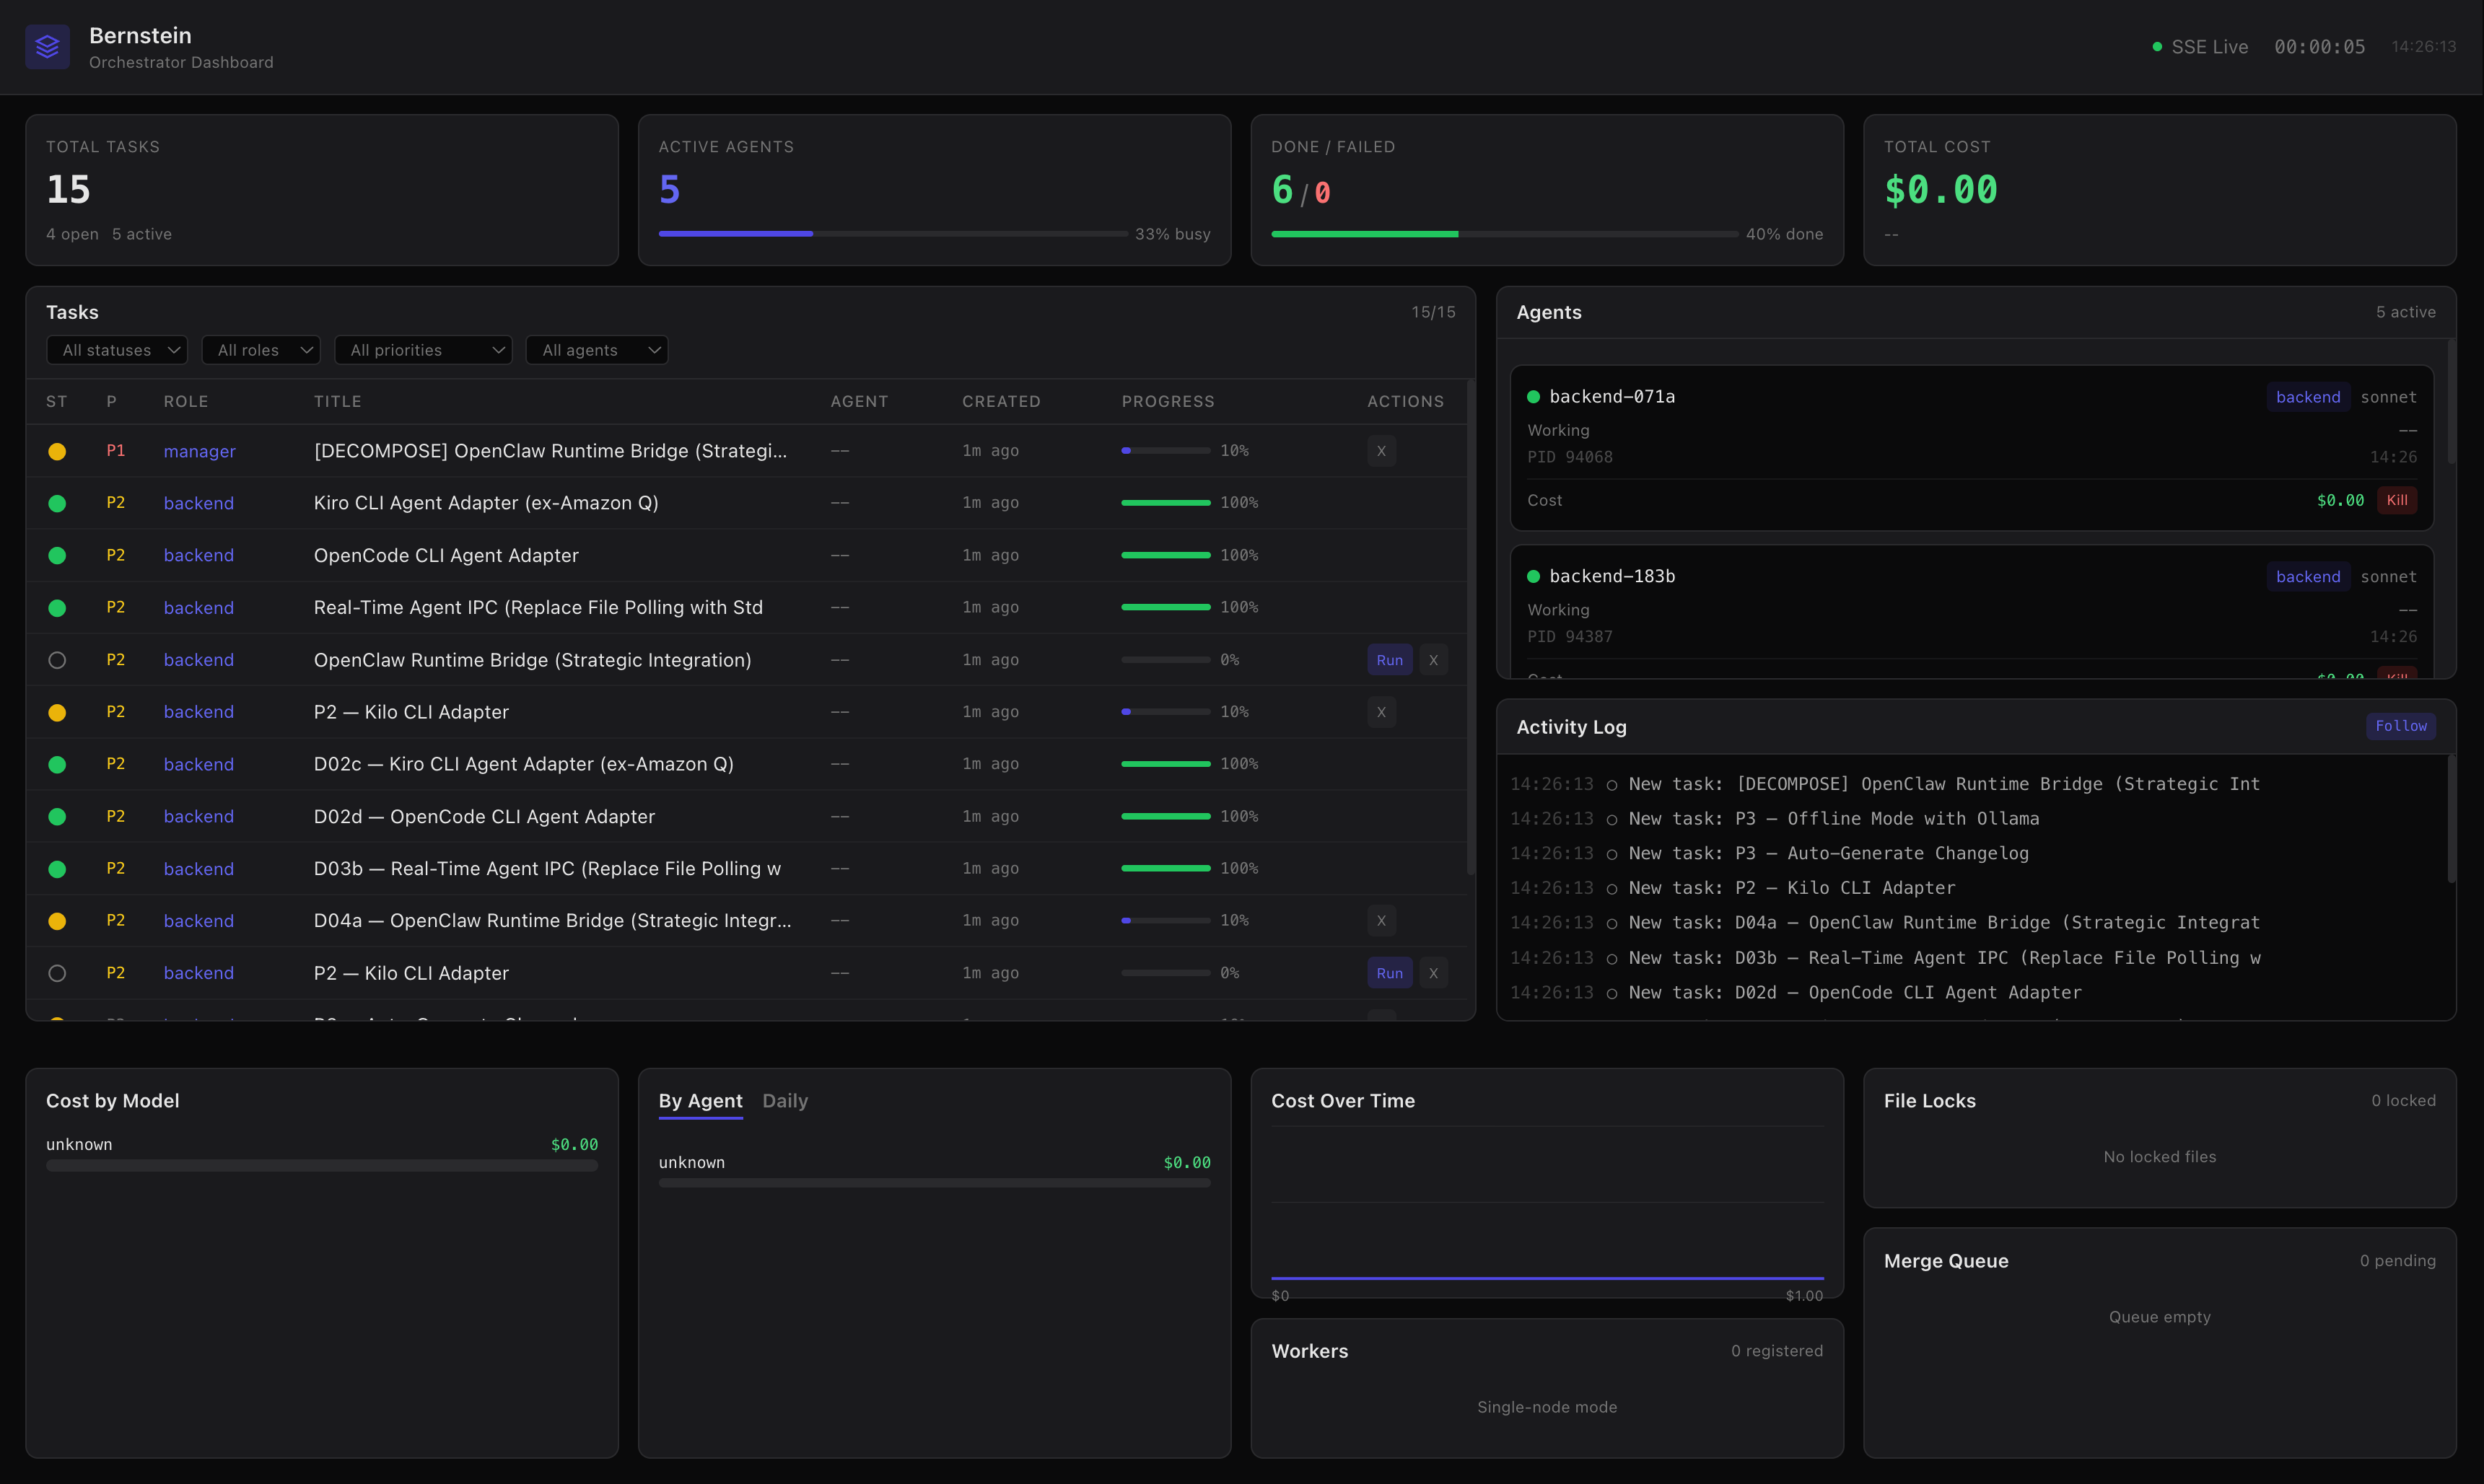Click the 0 pending Merge Queue count
Viewport: 2484px width, 1484px height.
[x=2397, y=1261]
